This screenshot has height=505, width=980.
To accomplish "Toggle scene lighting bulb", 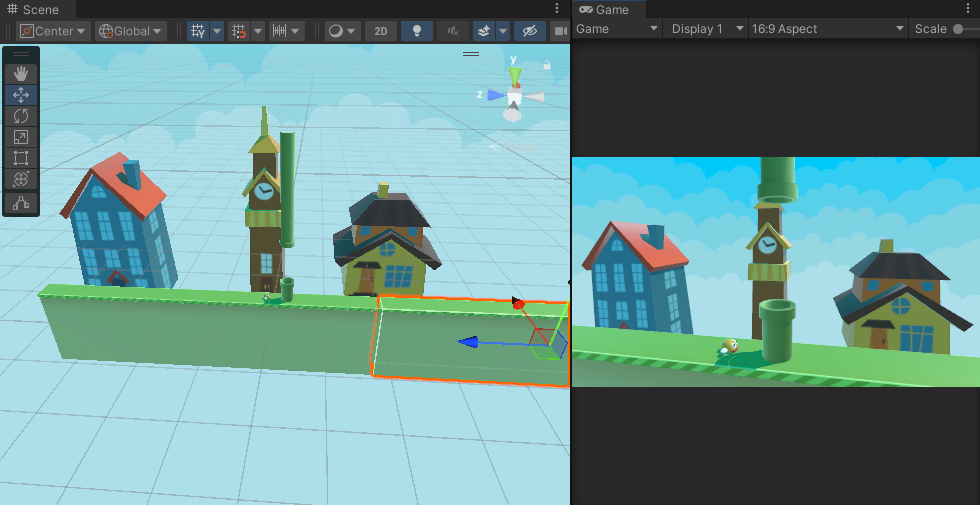I will pyautogui.click(x=417, y=31).
